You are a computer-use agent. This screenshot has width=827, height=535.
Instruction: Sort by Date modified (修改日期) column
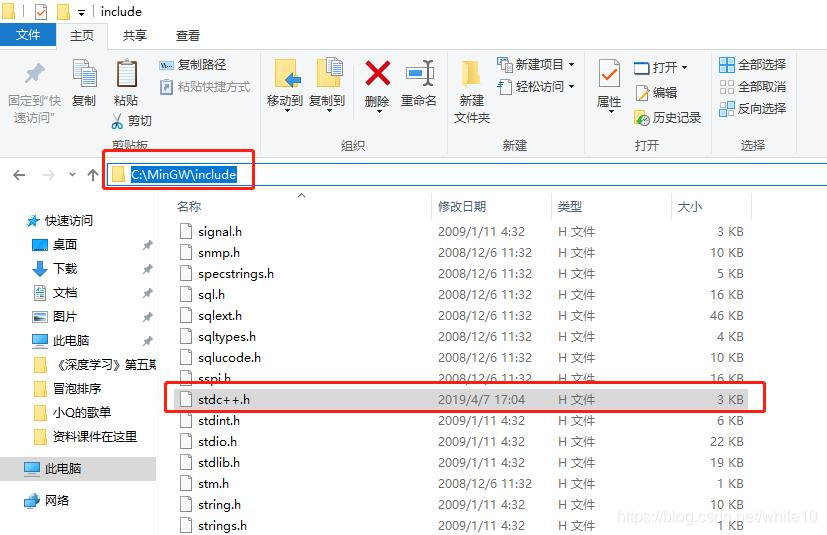click(462, 206)
